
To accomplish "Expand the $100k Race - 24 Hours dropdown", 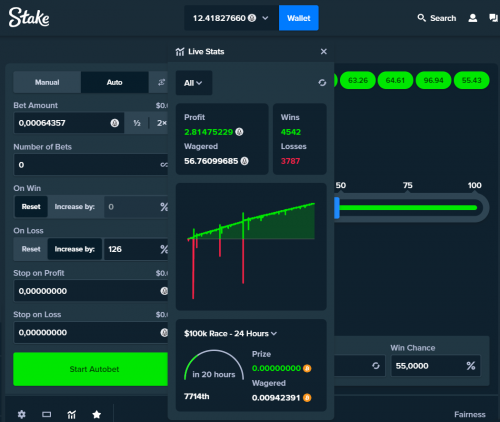I will pyautogui.click(x=230, y=334).
